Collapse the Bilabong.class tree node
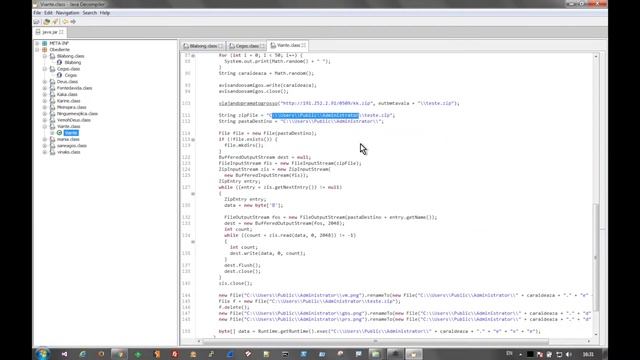The height and width of the screenshot is (360, 640). (x=45, y=56)
